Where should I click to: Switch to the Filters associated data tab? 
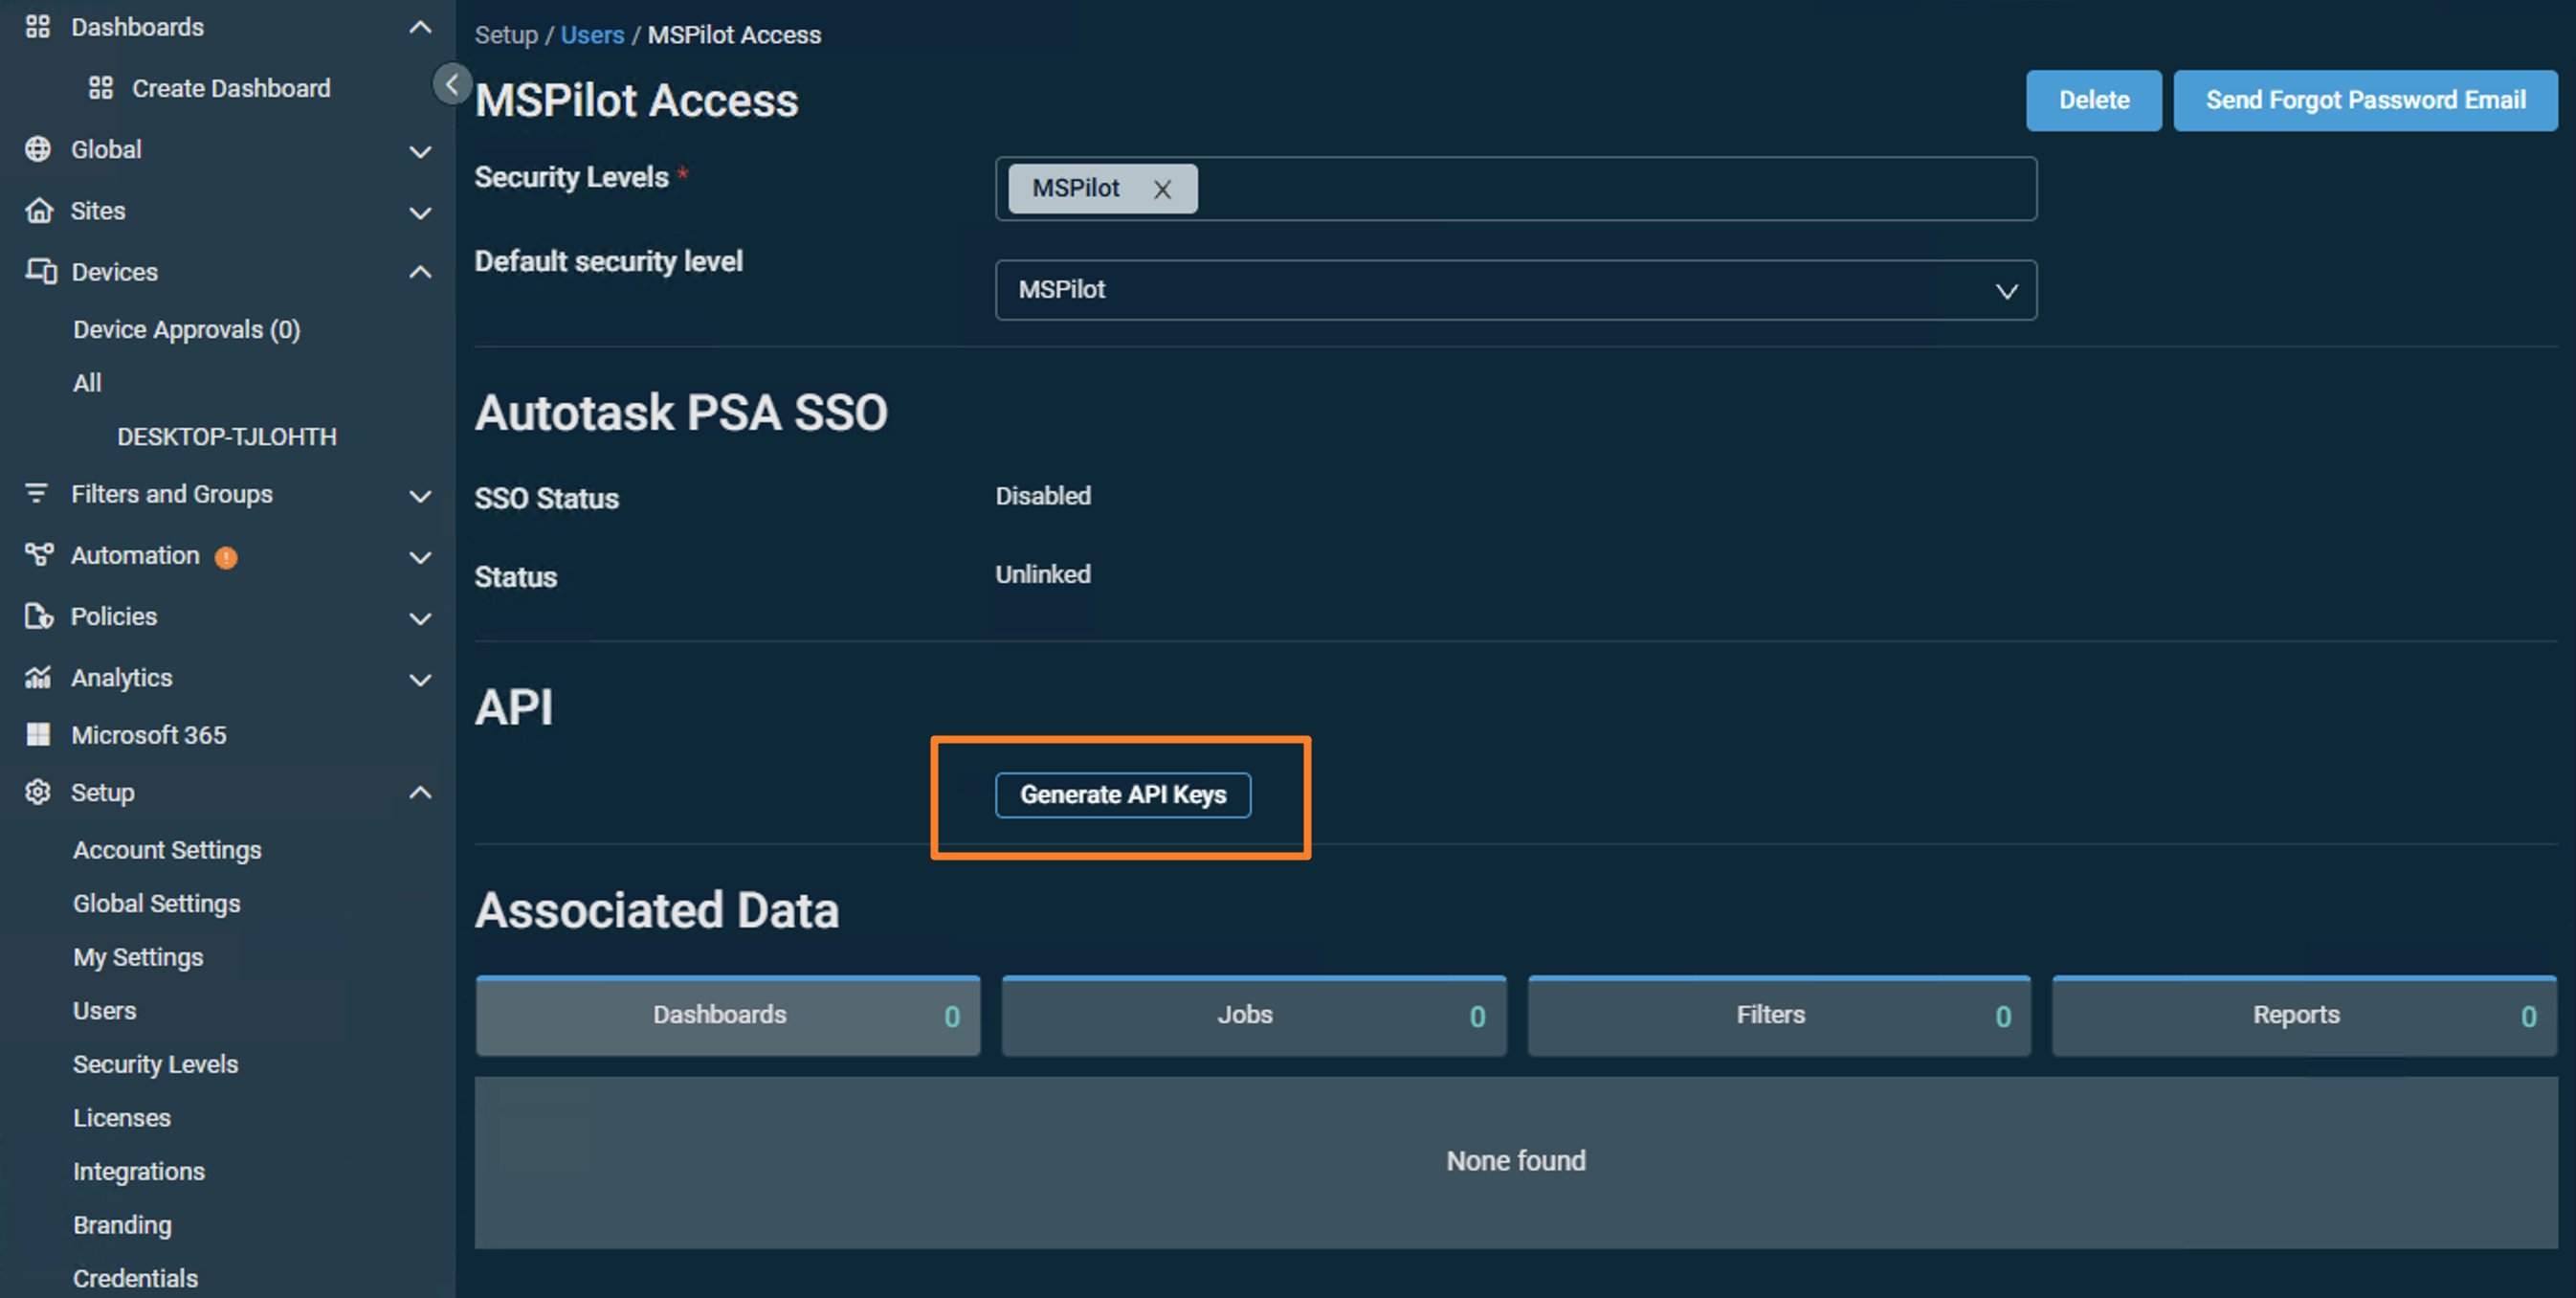[x=1779, y=1015]
